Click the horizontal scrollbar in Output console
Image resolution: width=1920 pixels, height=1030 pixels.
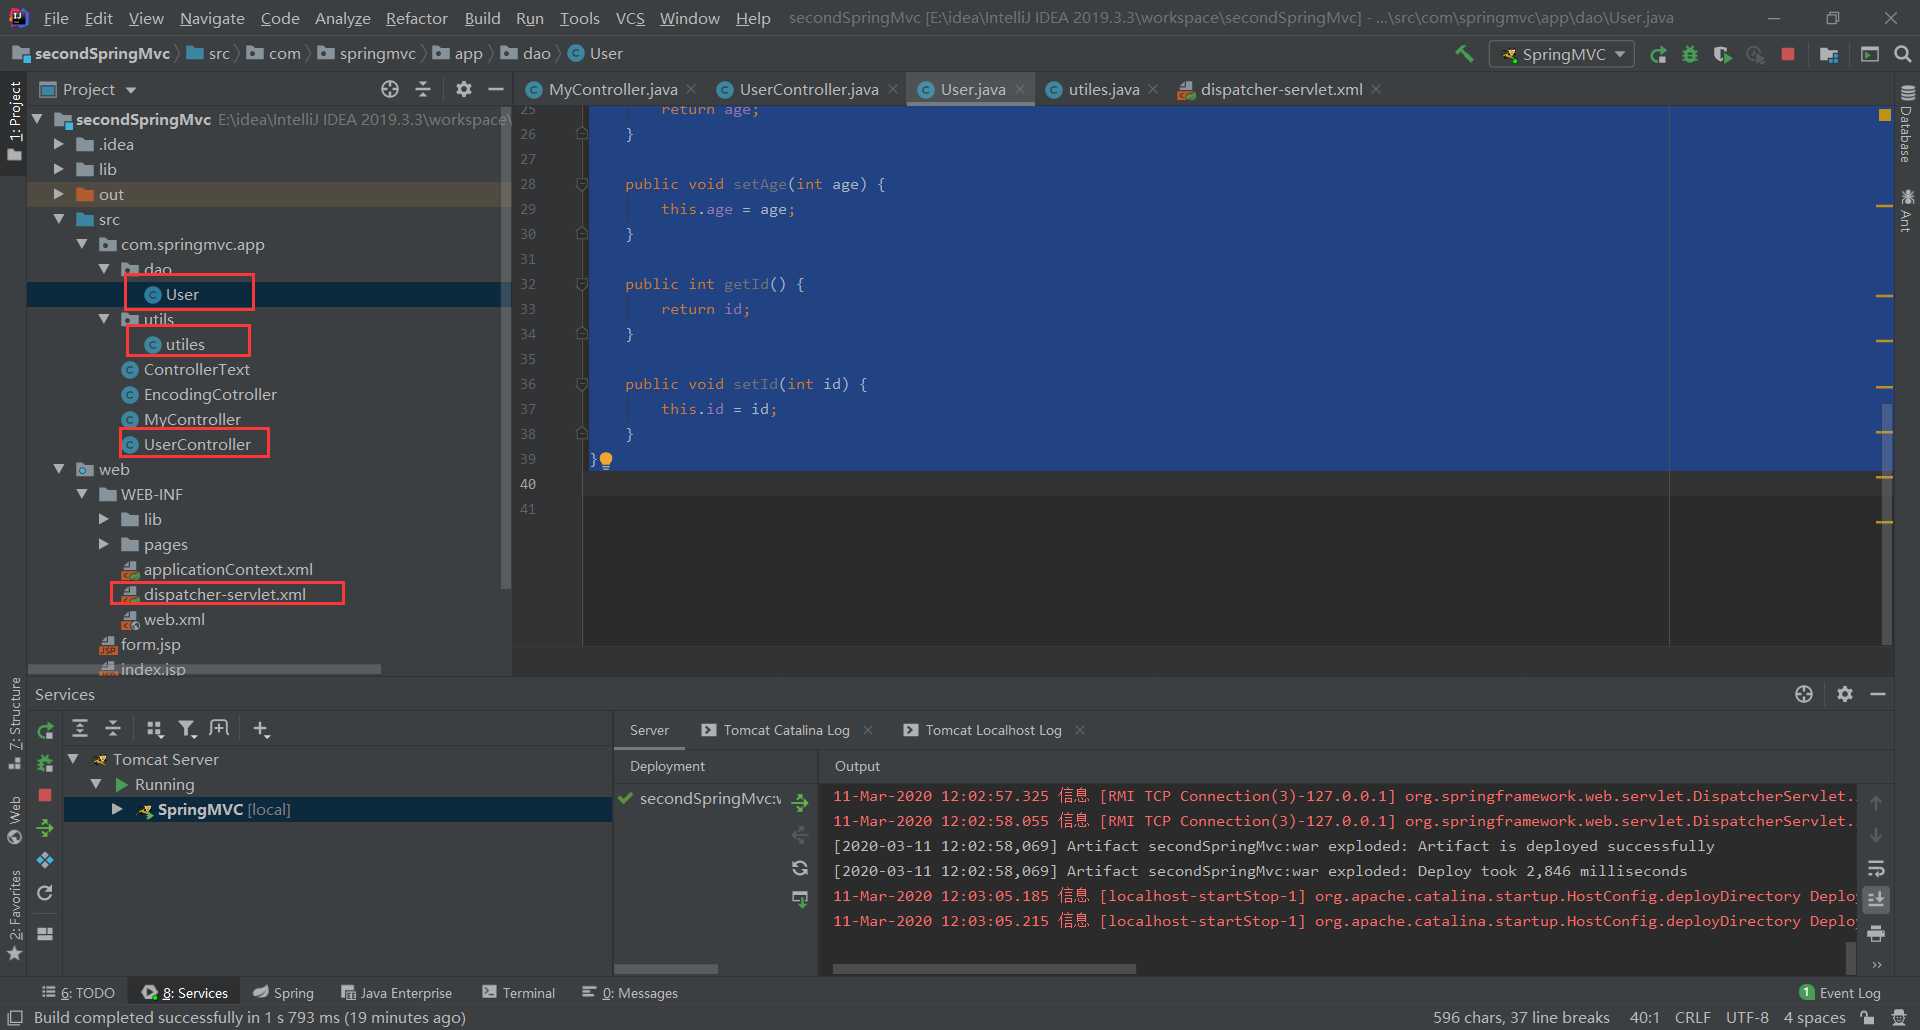pos(984,968)
